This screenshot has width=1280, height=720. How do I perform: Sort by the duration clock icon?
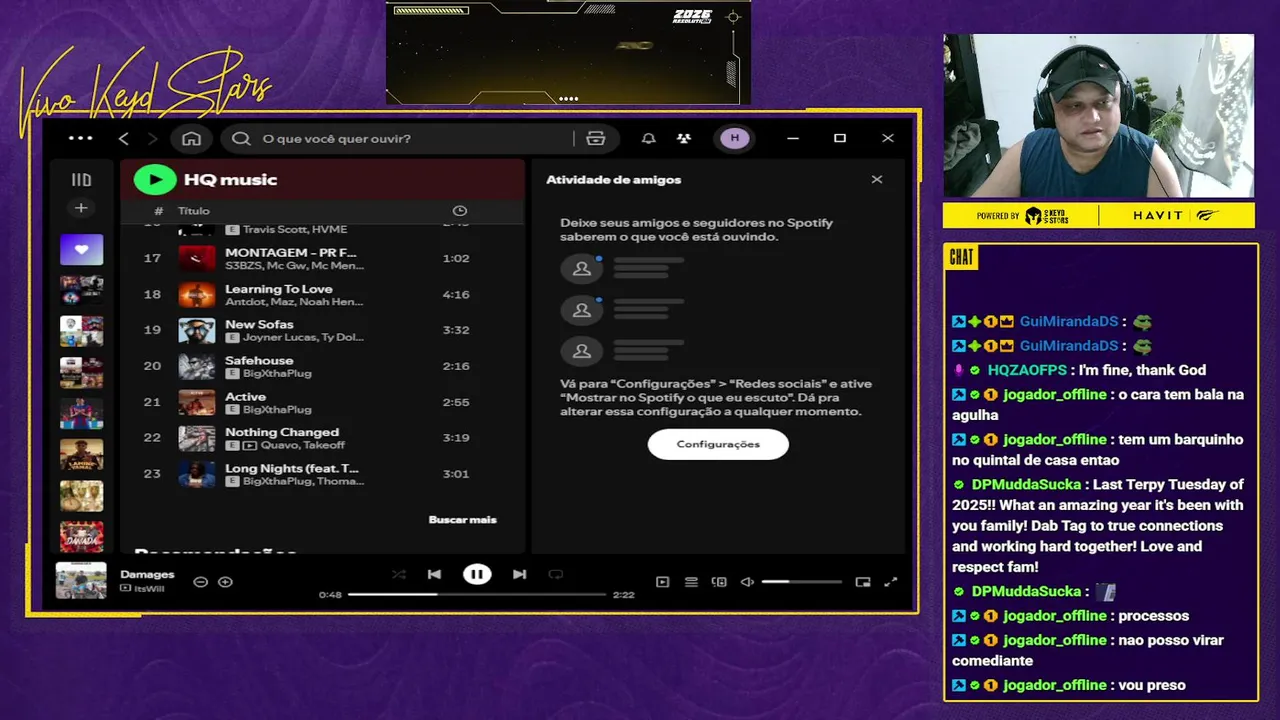[x=460, y=211]
